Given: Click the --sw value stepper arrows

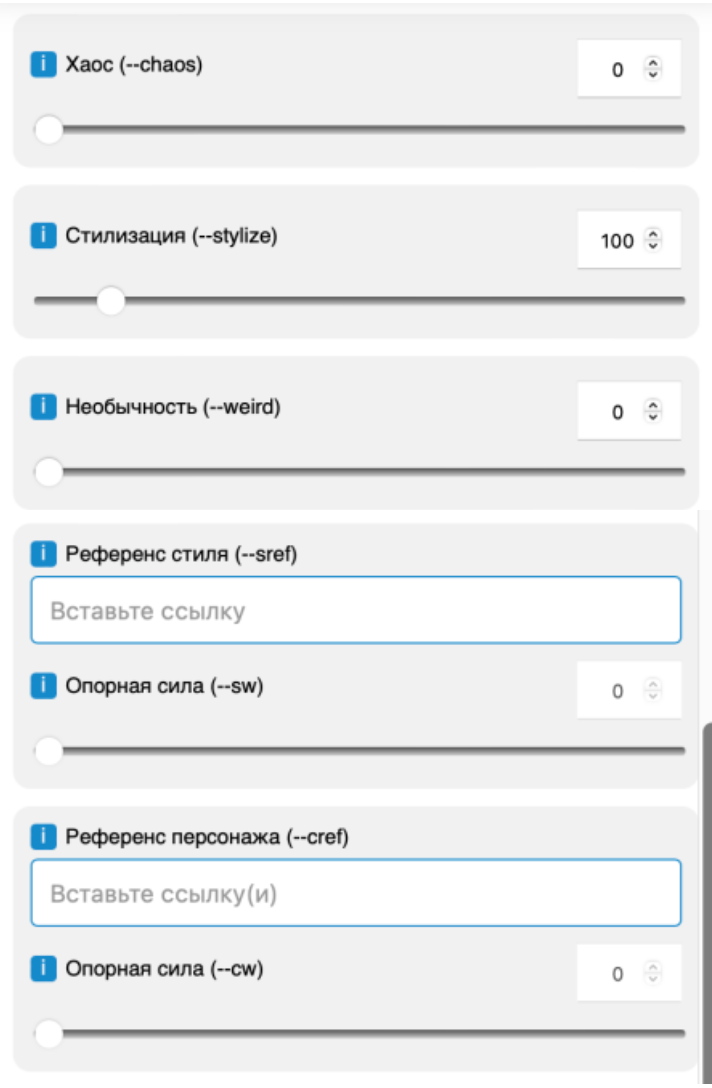Looking at the screenshot, I should pos(653,690).
